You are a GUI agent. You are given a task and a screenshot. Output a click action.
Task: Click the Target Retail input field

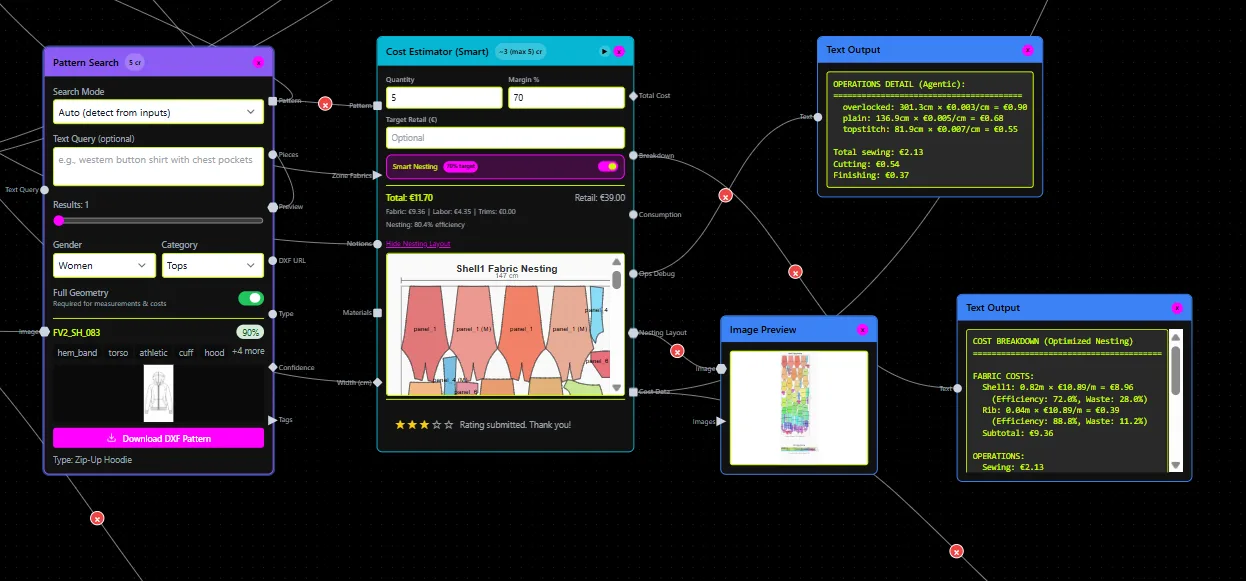click(x=505, y=138)
